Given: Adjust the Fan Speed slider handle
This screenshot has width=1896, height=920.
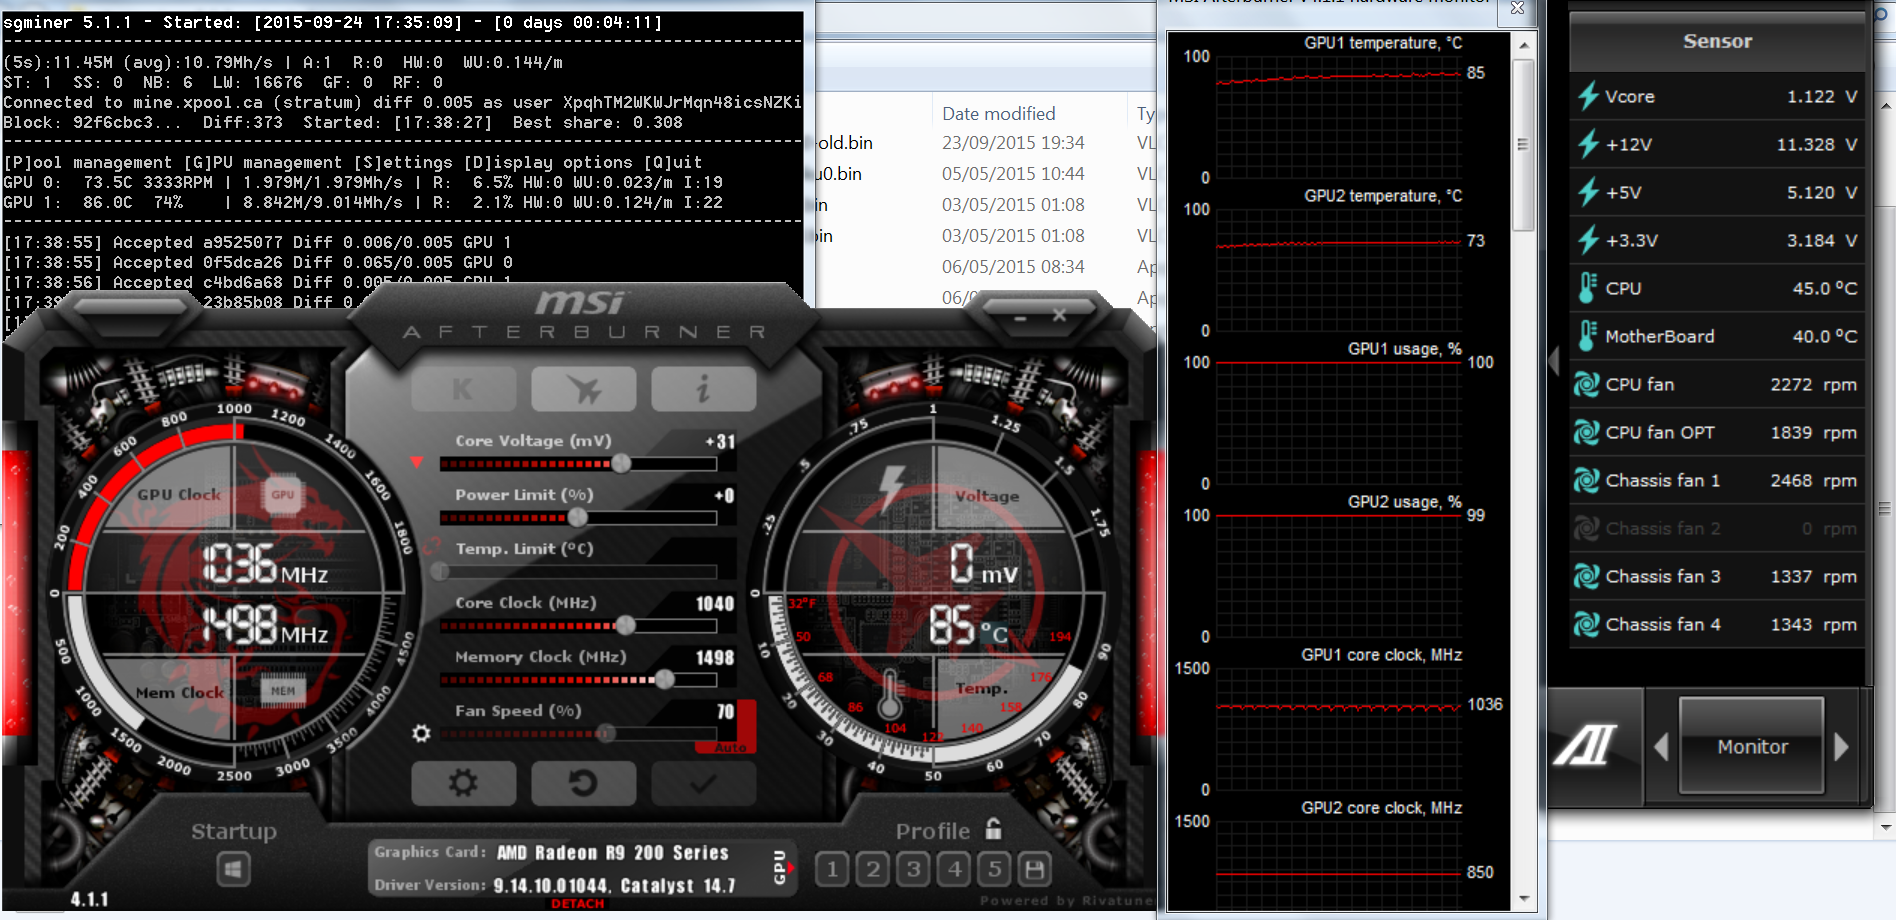Looking at the screenshot, I should coord(605,733).
